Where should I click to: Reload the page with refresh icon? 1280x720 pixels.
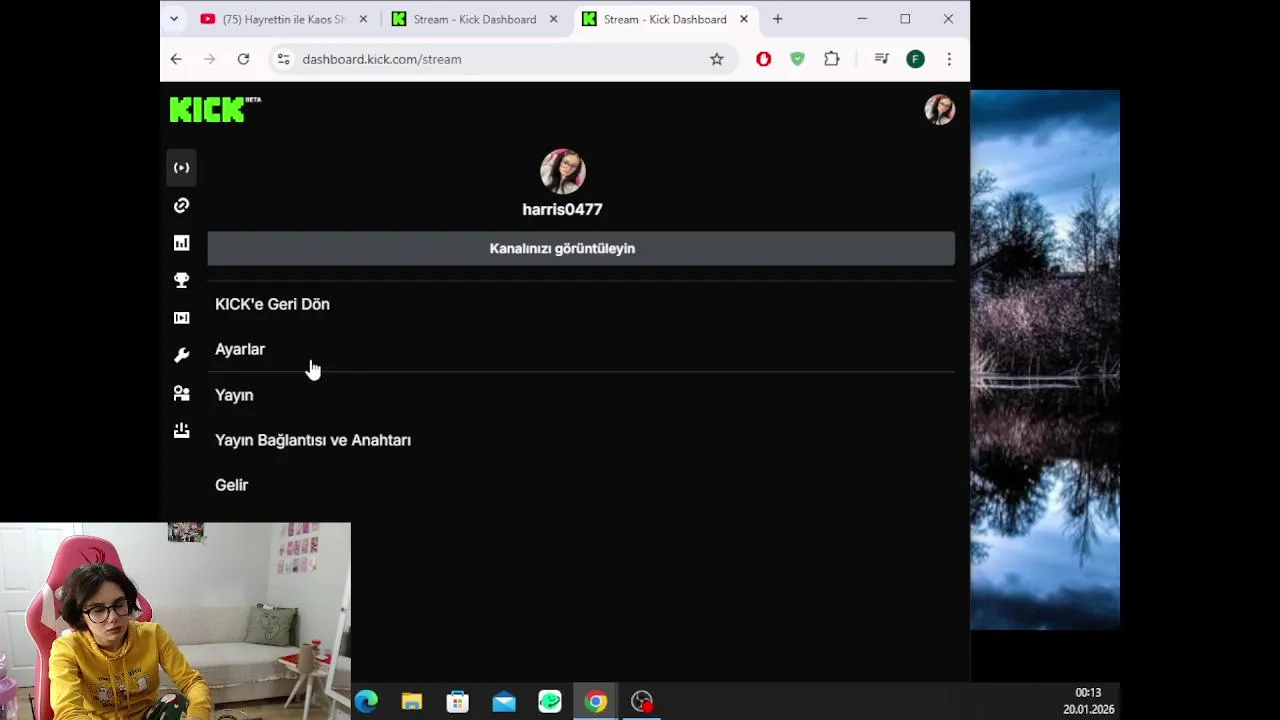click(x=243, y=59)
